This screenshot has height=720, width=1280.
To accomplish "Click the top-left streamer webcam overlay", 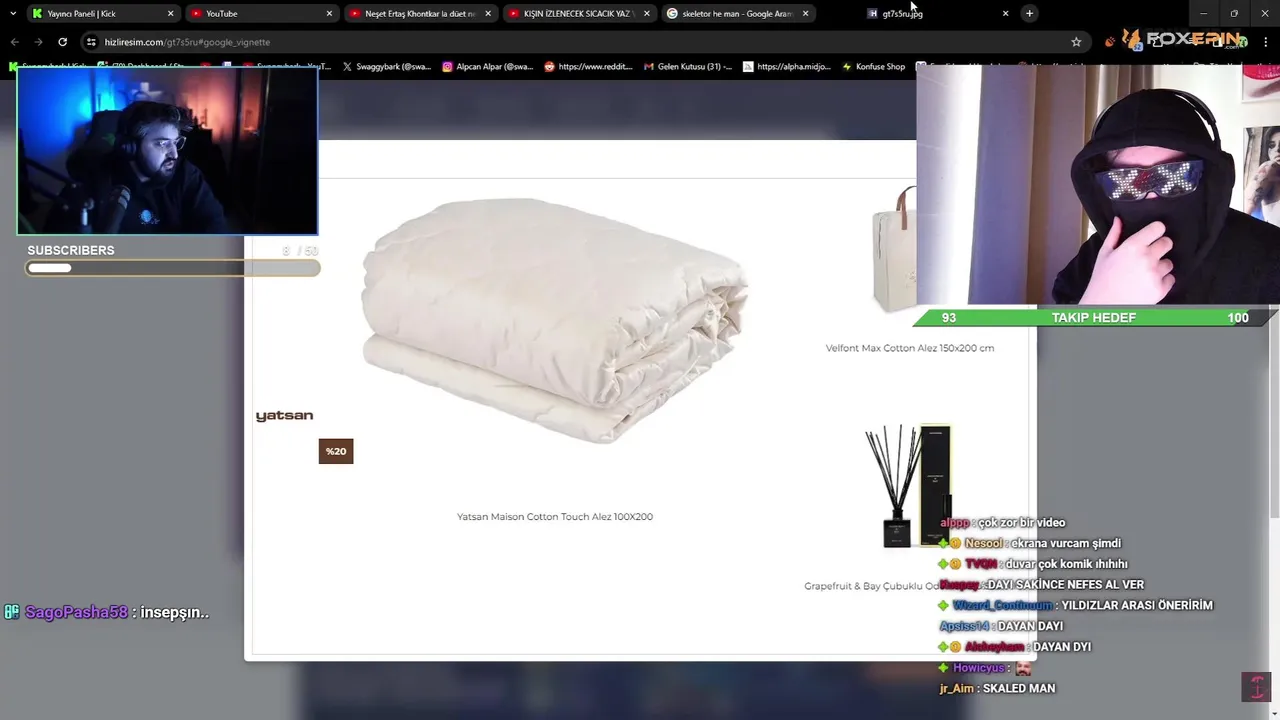I will pos(167,151).
